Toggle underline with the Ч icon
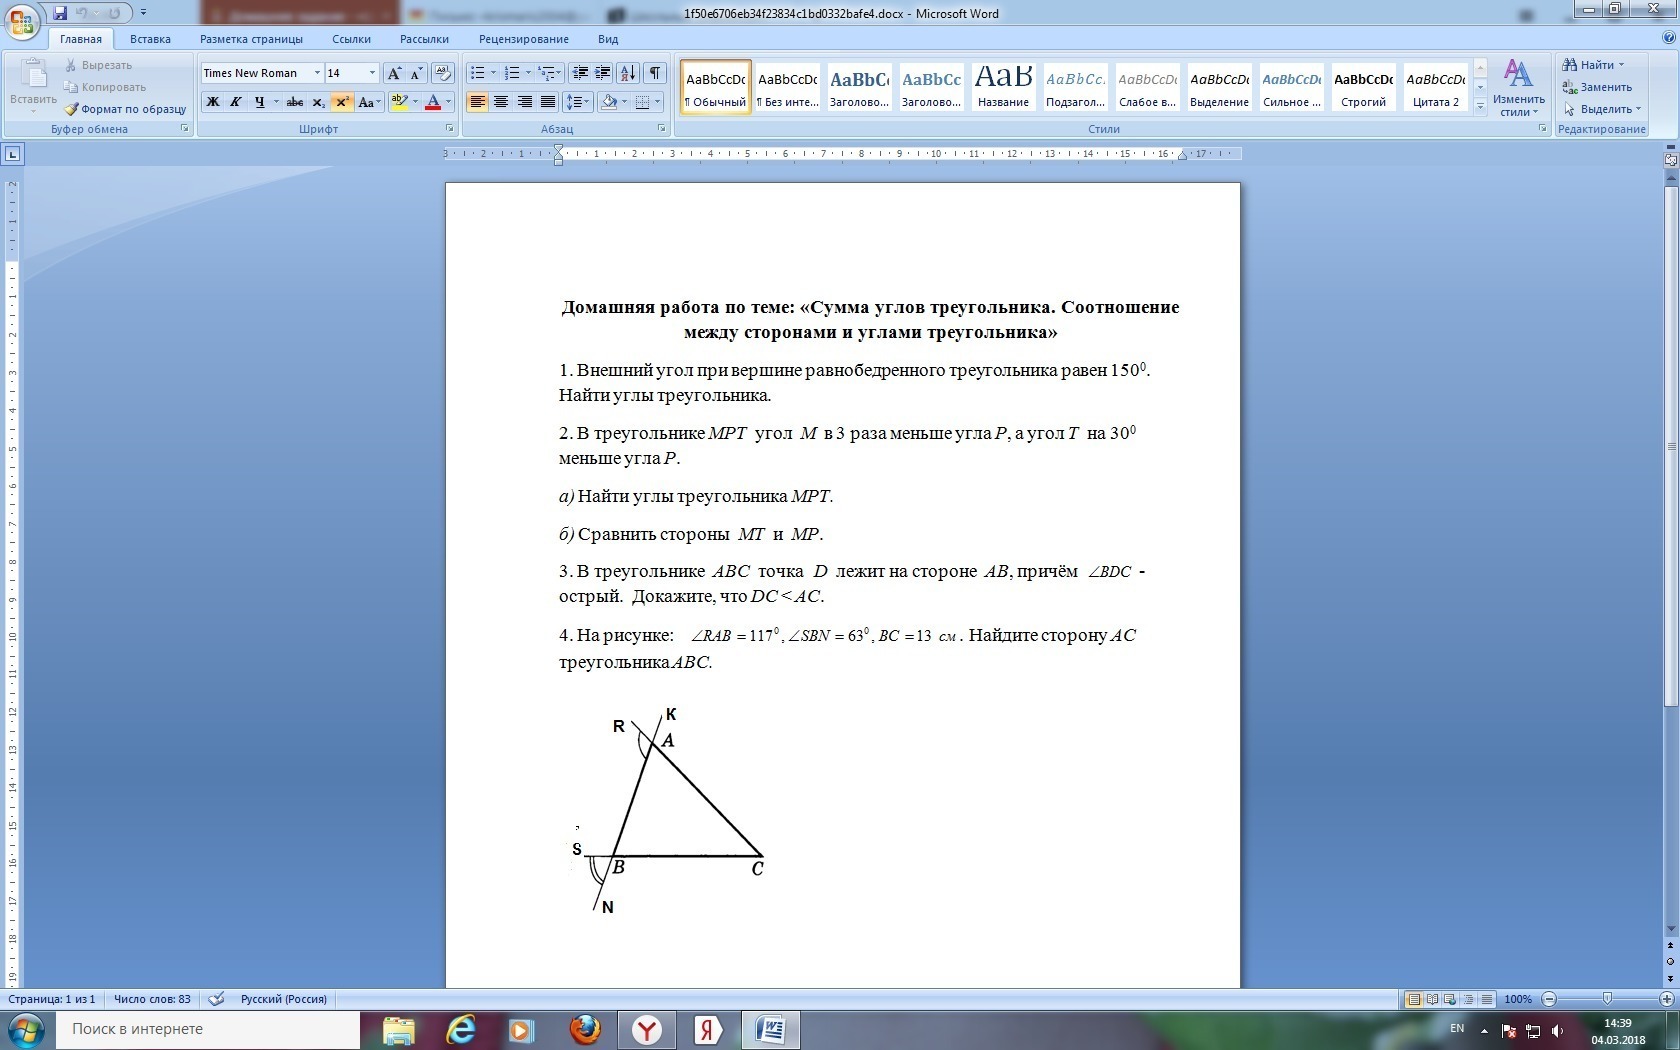Viewport: 1680px width, 1050px height. pyautogui.click(x=258, y=102)
